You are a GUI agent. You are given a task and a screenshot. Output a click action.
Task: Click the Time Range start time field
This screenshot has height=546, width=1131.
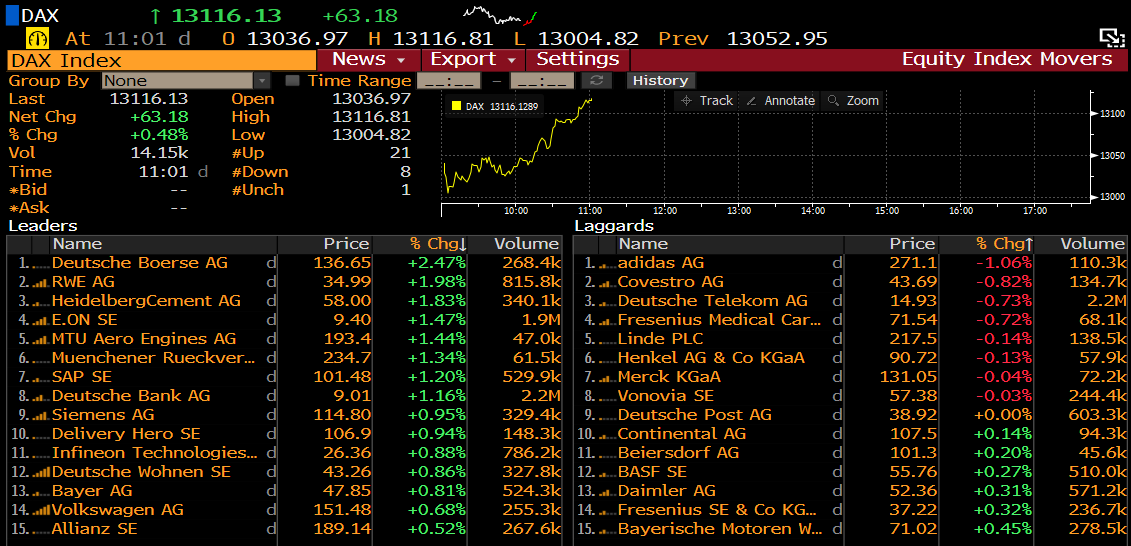tap(449, 81)
